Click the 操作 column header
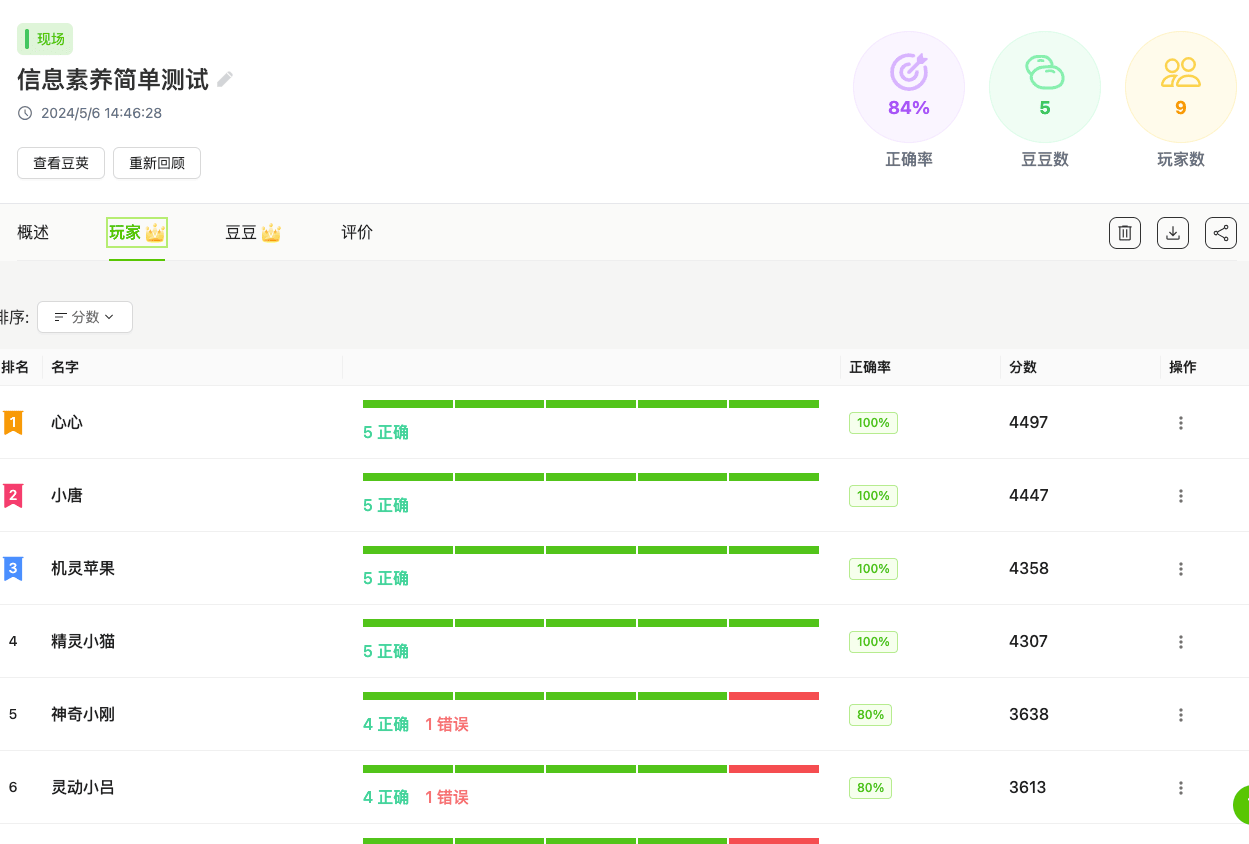This screenshot has height=844, width=1249. point(1183,367)
